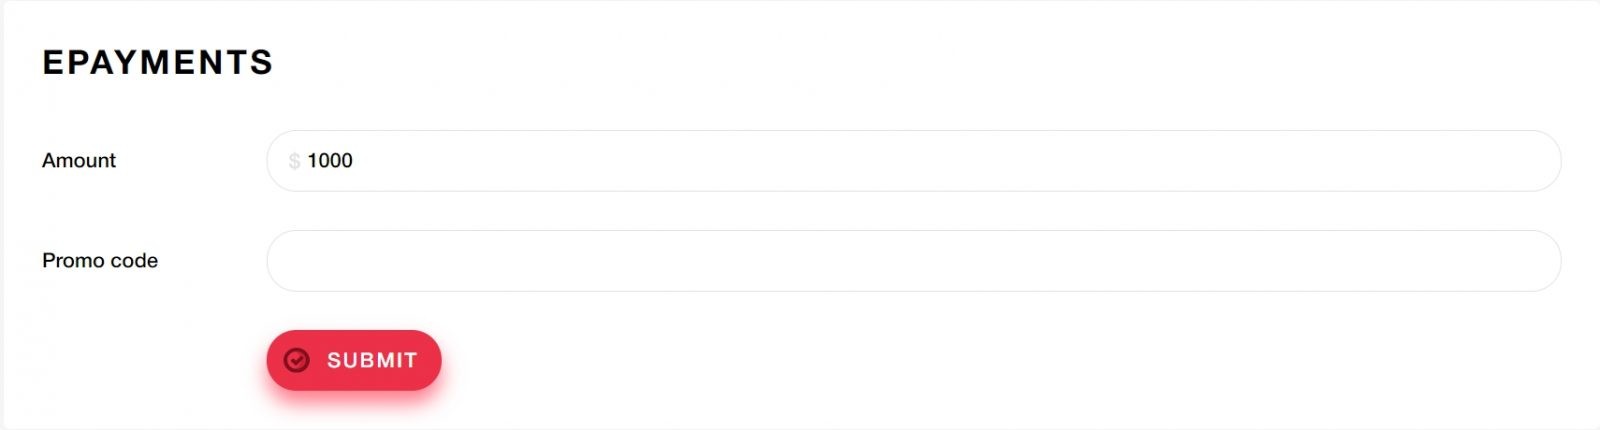Click the Promo code label

pos(100,261)
